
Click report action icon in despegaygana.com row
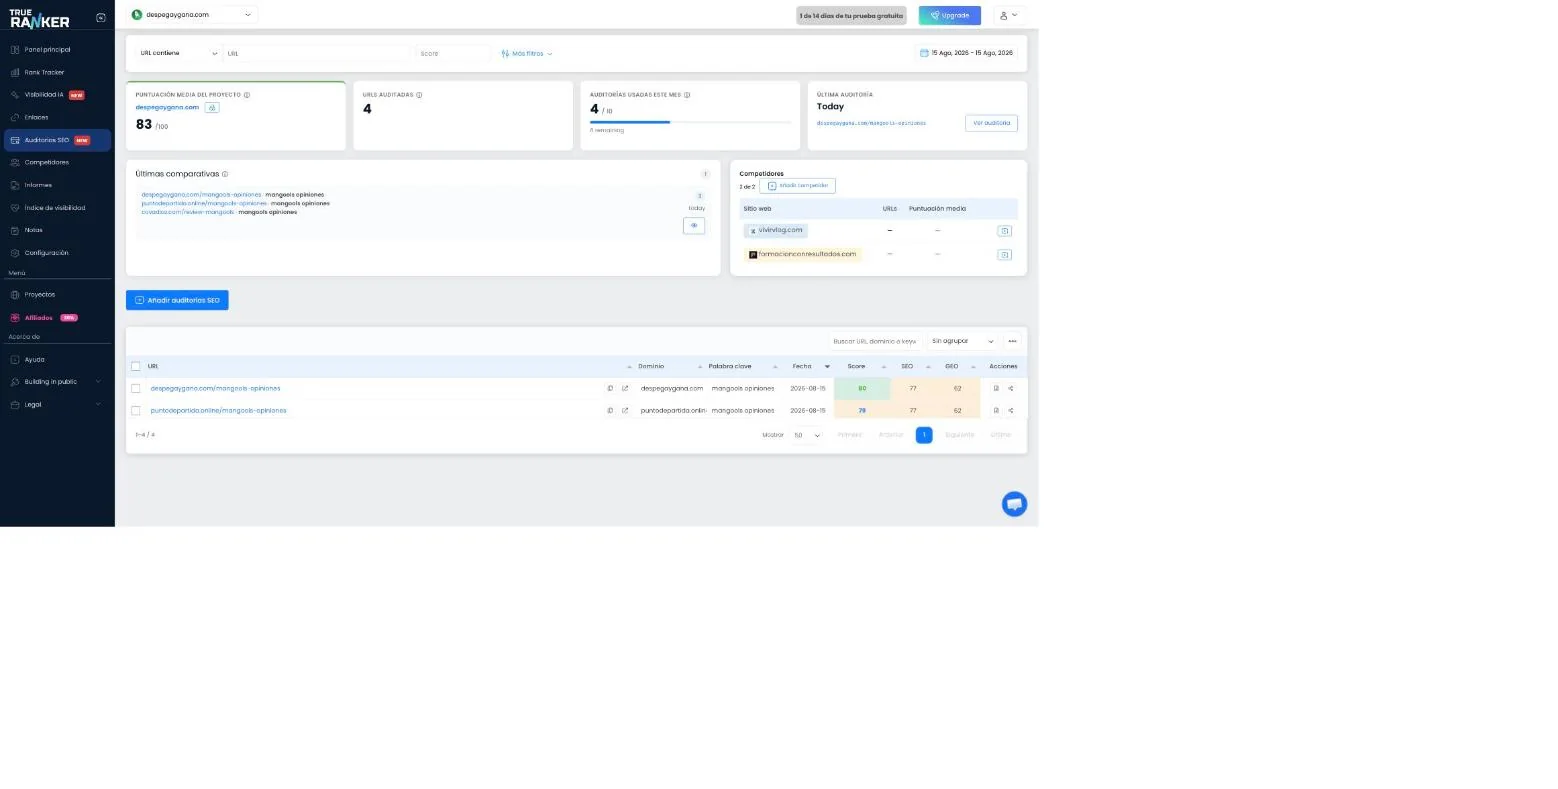click(996, 388)
